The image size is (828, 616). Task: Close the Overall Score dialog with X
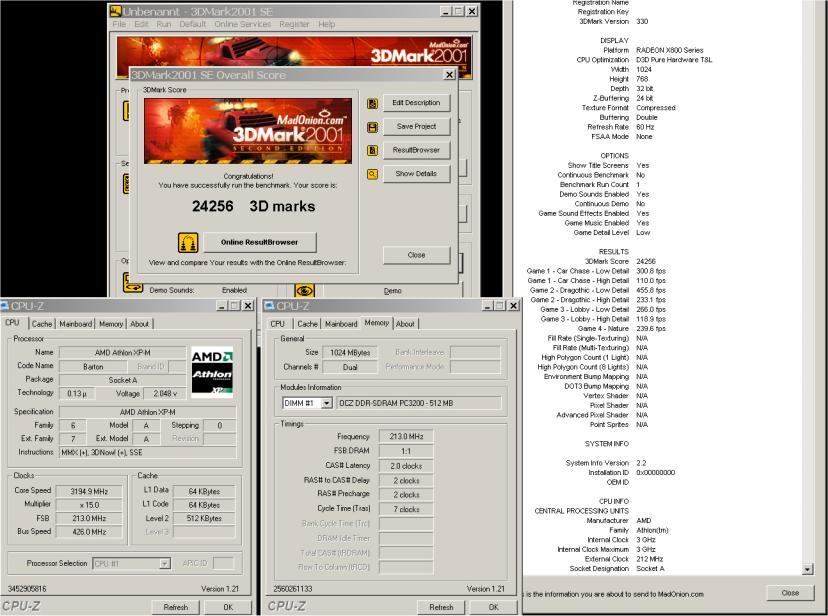click(x=449, y=75)
